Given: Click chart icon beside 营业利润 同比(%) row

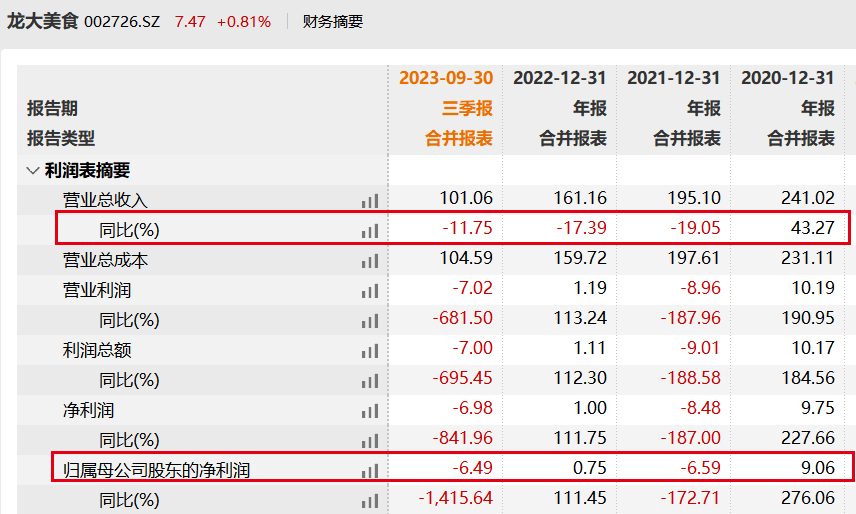Looking at the screenshot, I should [370, 321].
